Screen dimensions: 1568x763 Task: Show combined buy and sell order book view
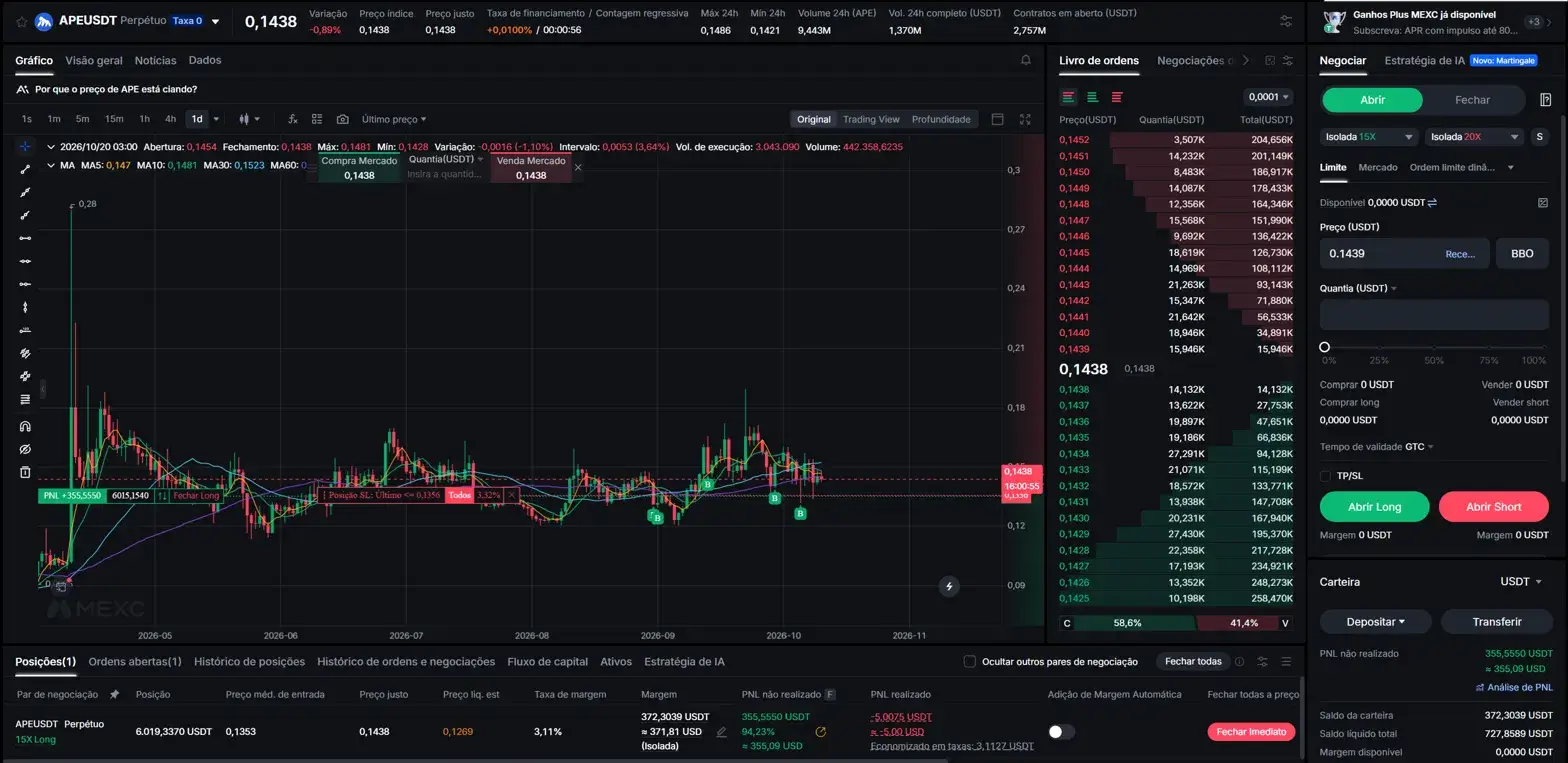point(1068,97)
